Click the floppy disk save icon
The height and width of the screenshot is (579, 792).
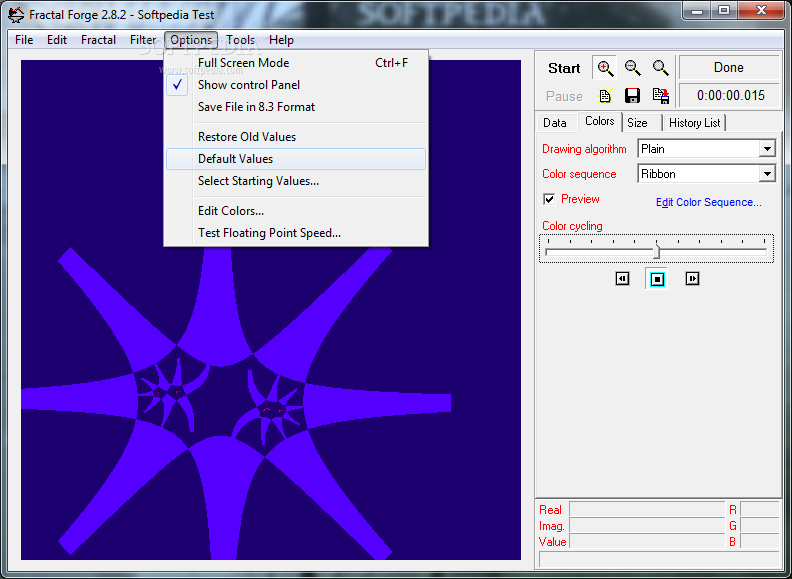click(632, 95)
